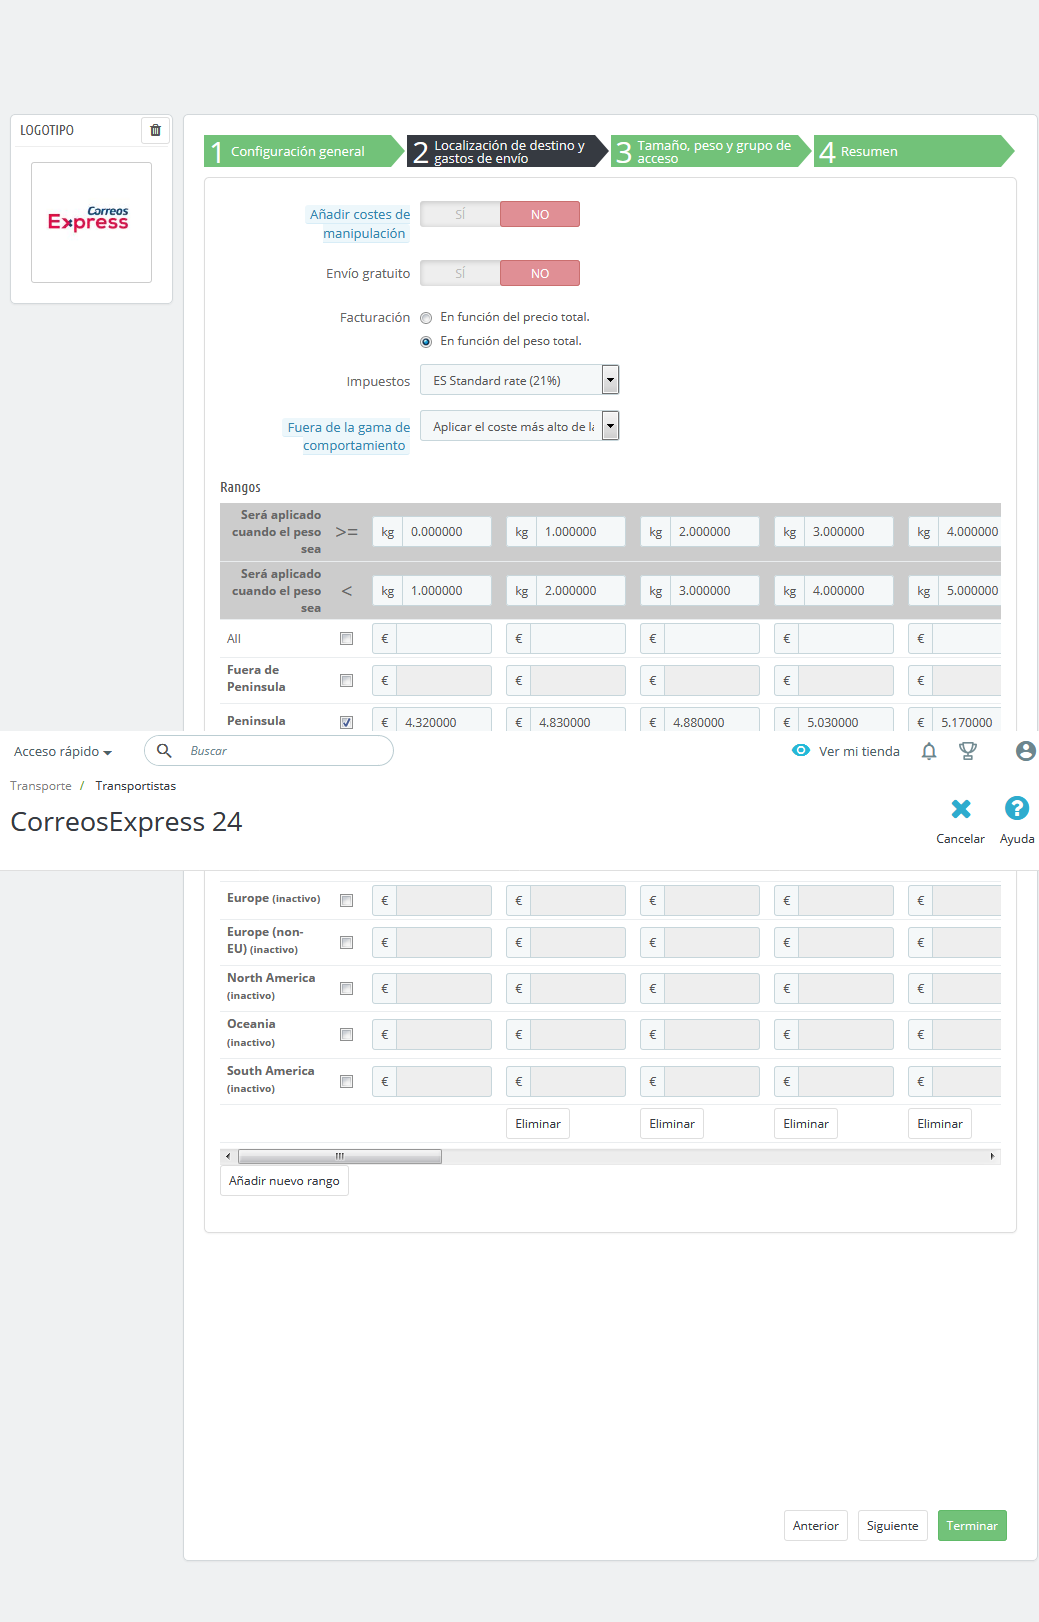Check the Fuera de Peninsula checkbox

coord(346,680)
